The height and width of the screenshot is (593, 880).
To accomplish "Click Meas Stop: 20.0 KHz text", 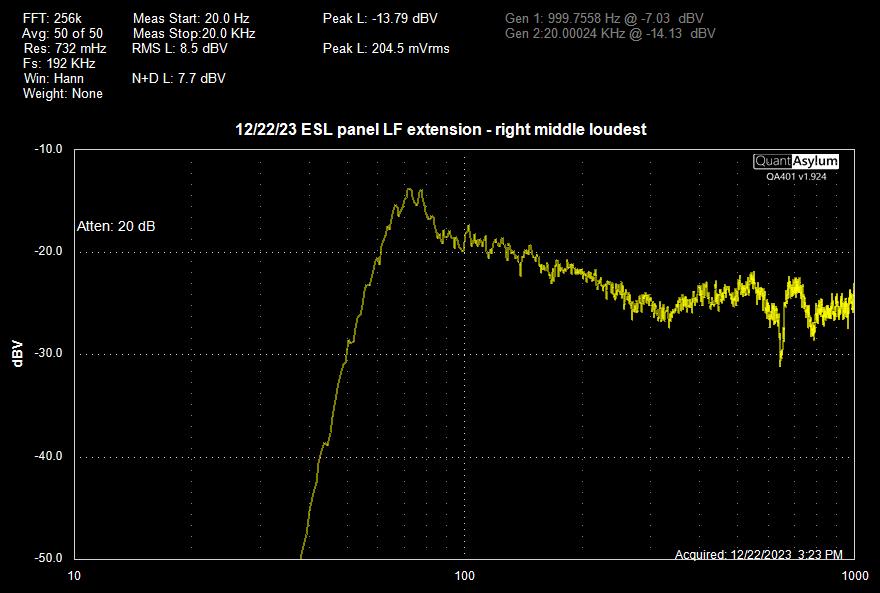I will click(194, 34).
